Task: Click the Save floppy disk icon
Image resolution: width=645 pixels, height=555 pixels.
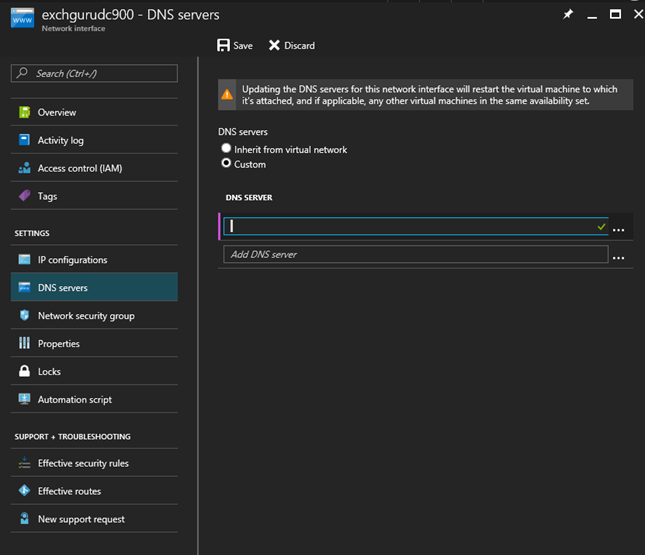Action: tap(223, 45)
